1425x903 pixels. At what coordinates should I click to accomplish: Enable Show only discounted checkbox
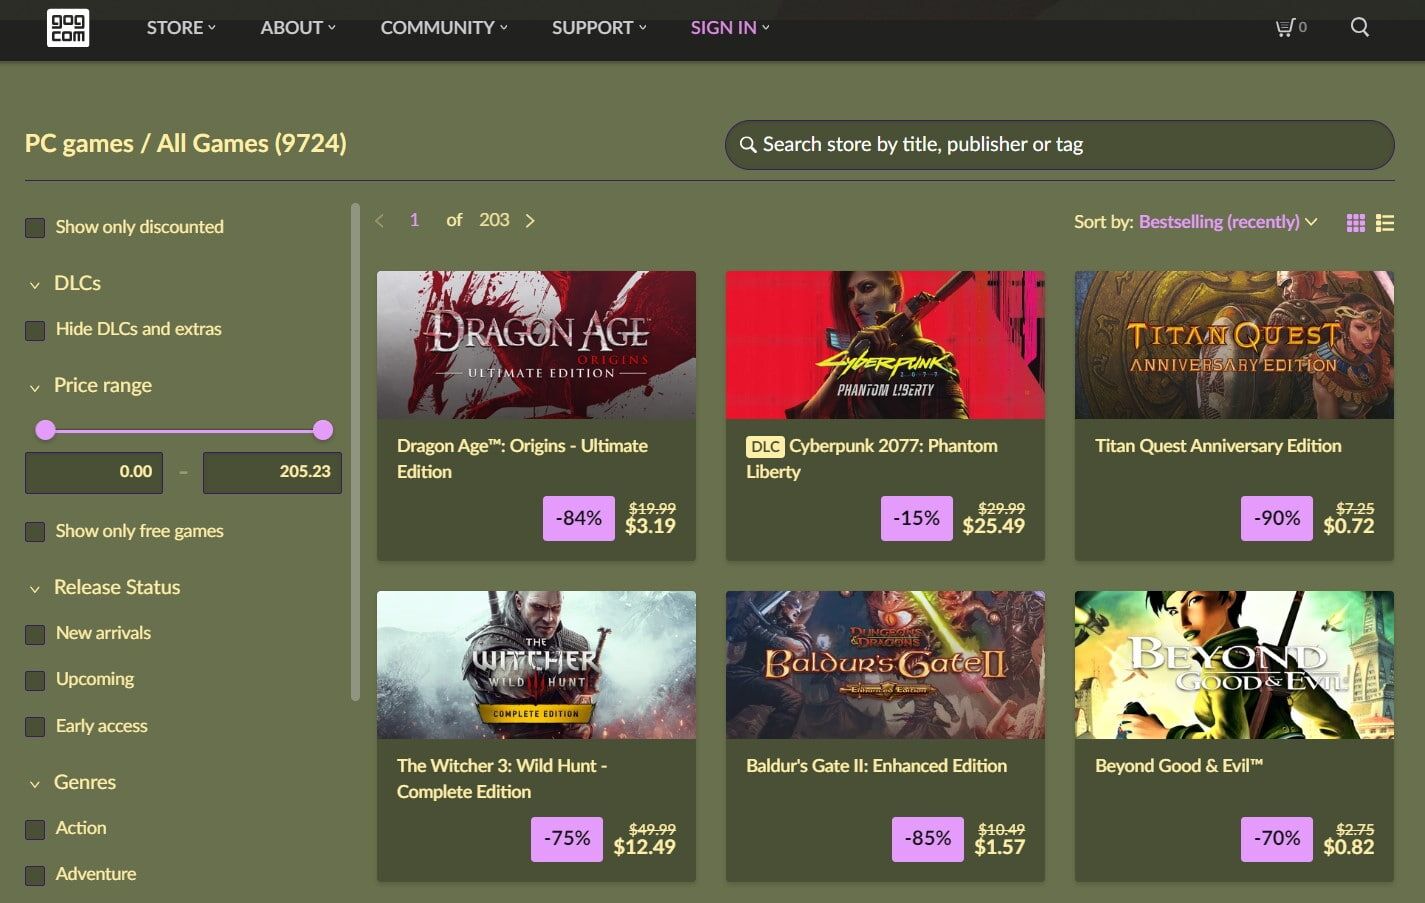coord(35,228)
